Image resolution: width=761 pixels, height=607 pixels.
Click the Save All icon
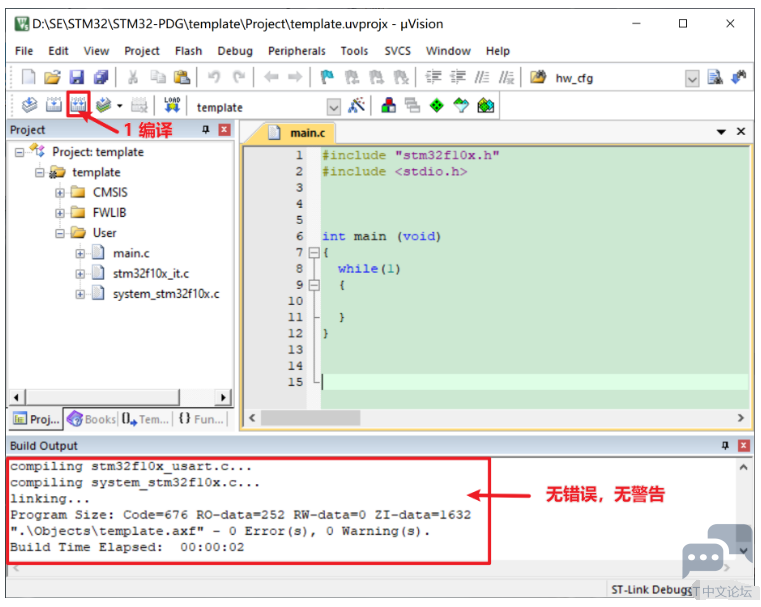click(101, 77)
